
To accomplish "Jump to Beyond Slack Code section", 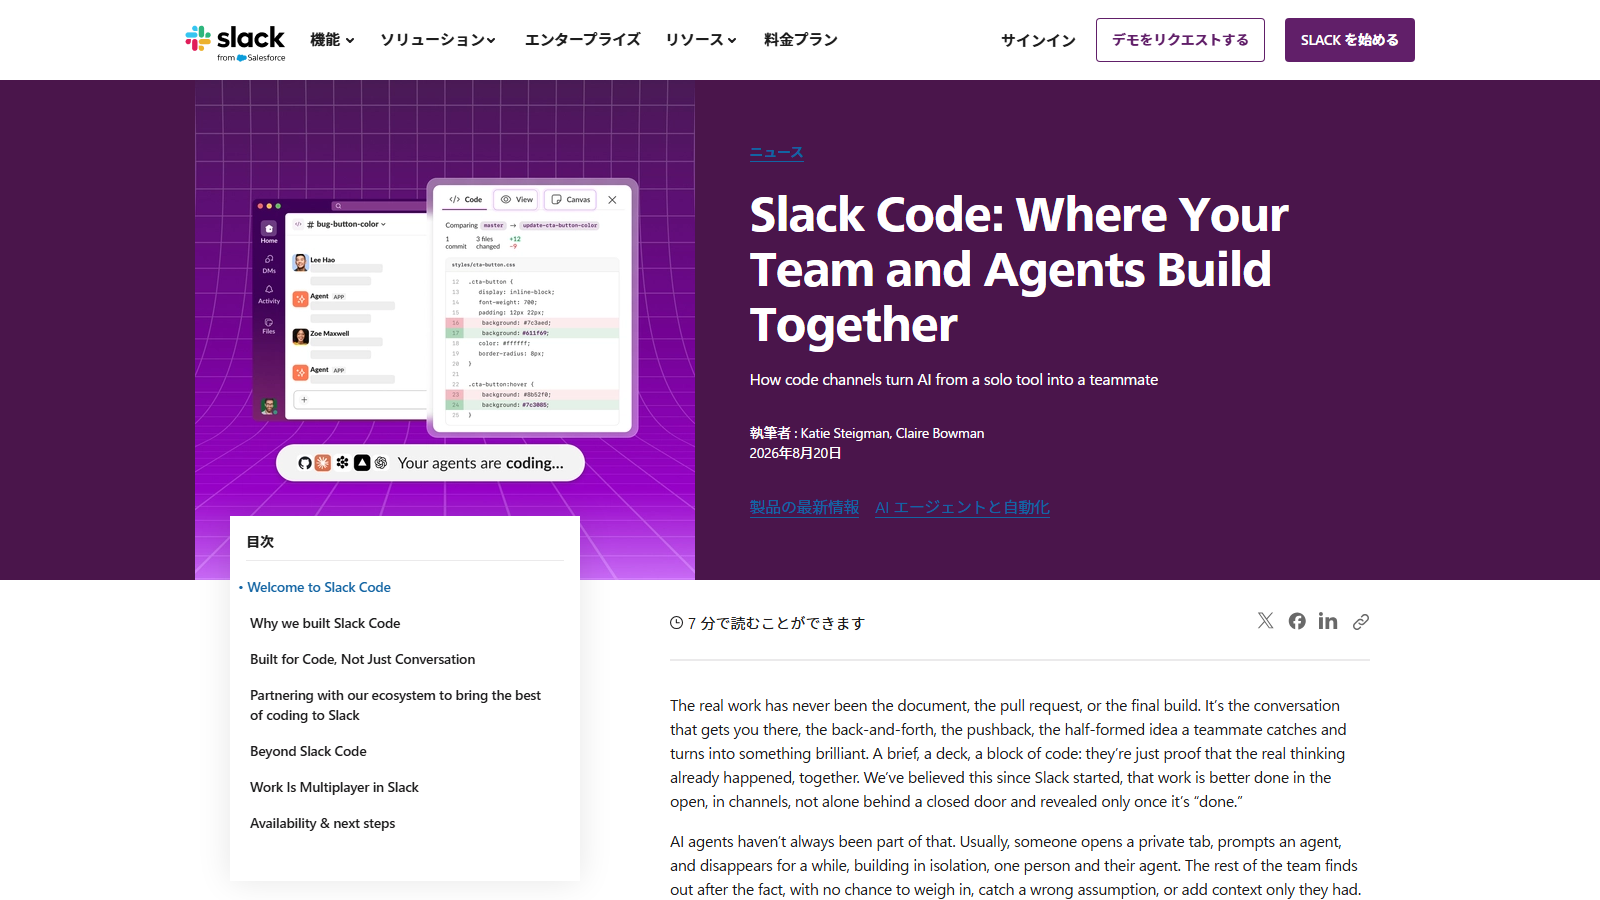I will tap(308, 751).
